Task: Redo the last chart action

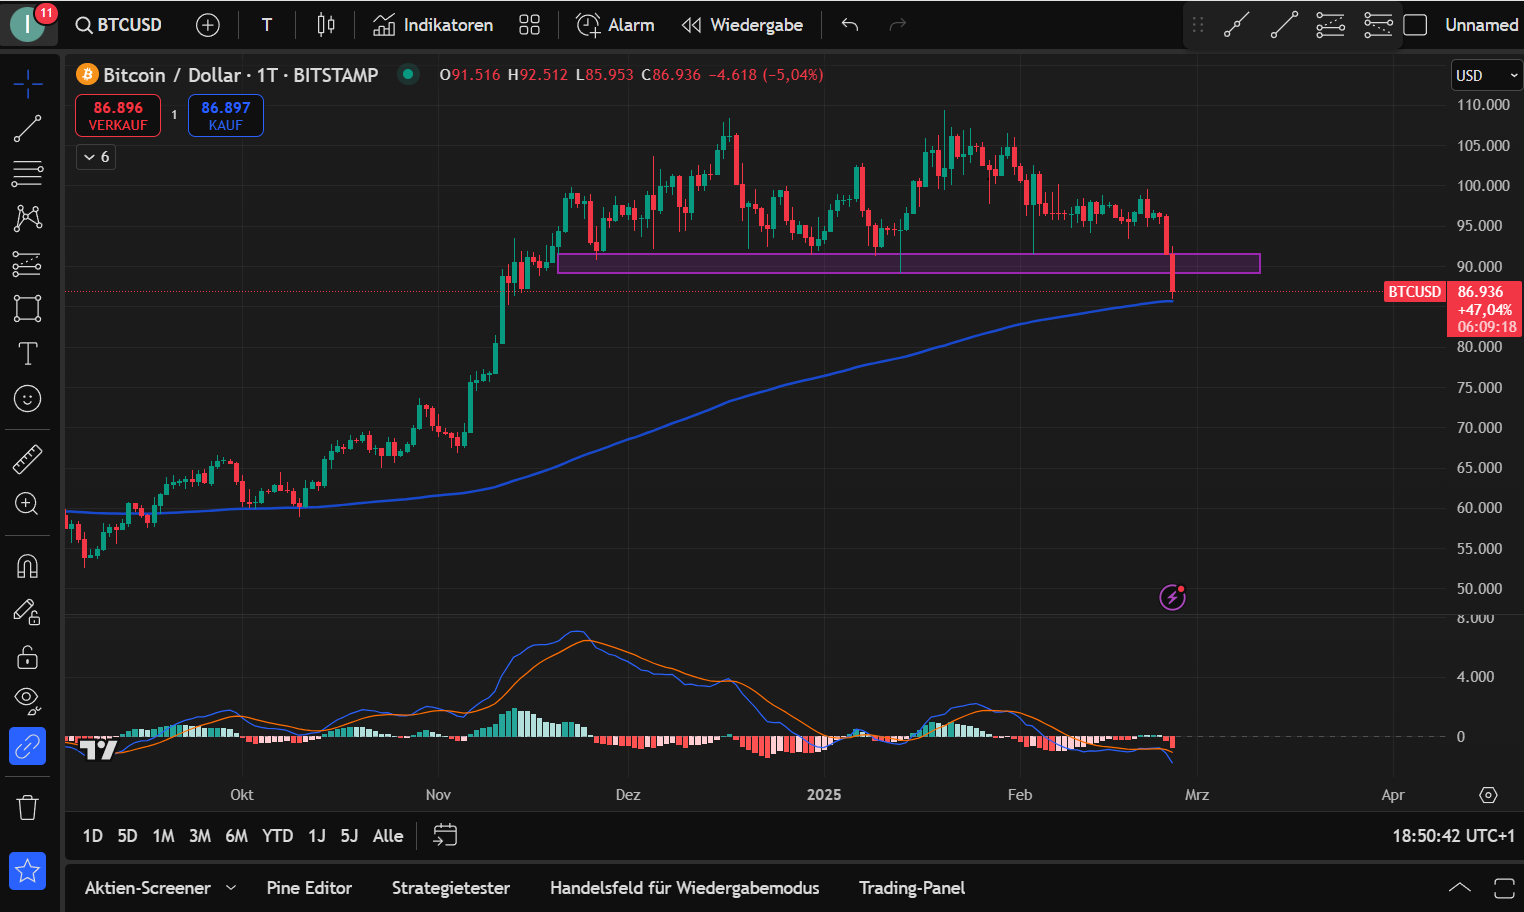Action: (x=898, y=25)
